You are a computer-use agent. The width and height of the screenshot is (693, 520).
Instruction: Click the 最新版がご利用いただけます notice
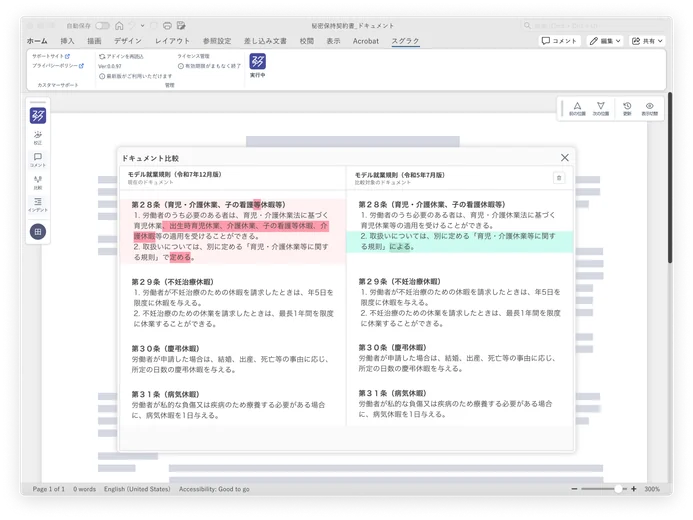tap(136, 76)
